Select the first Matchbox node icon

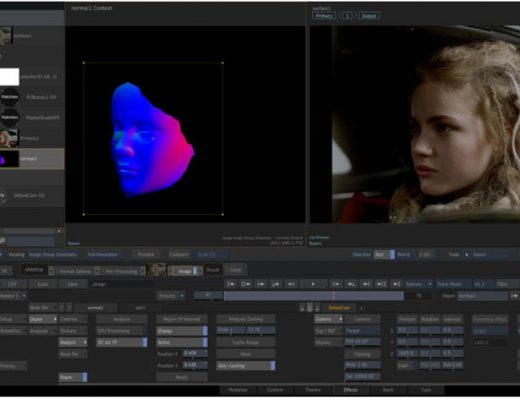coord(10,97)
